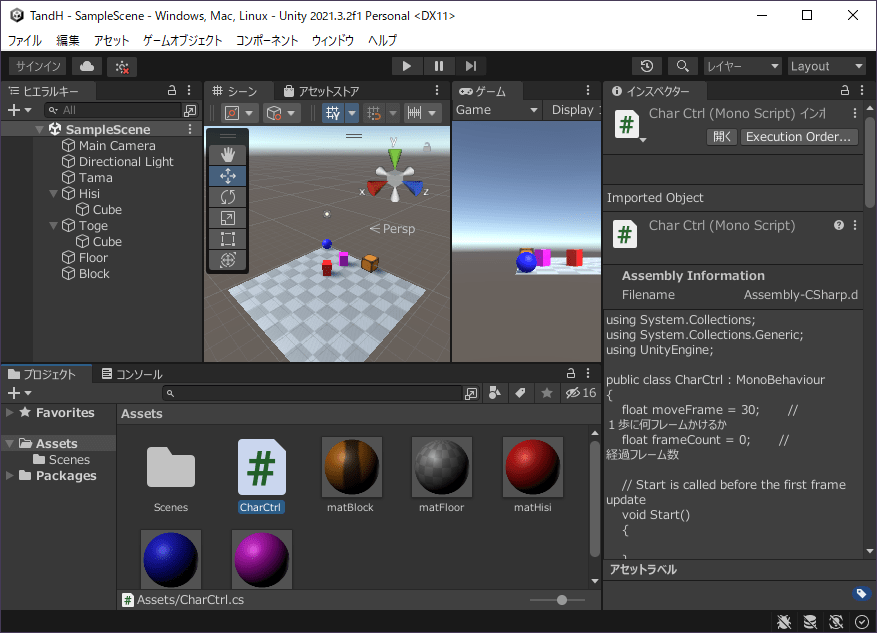Viewport: 877px width, 633px height.
Task: Open Char Ctrl script help icon
Action: point(838,225)
